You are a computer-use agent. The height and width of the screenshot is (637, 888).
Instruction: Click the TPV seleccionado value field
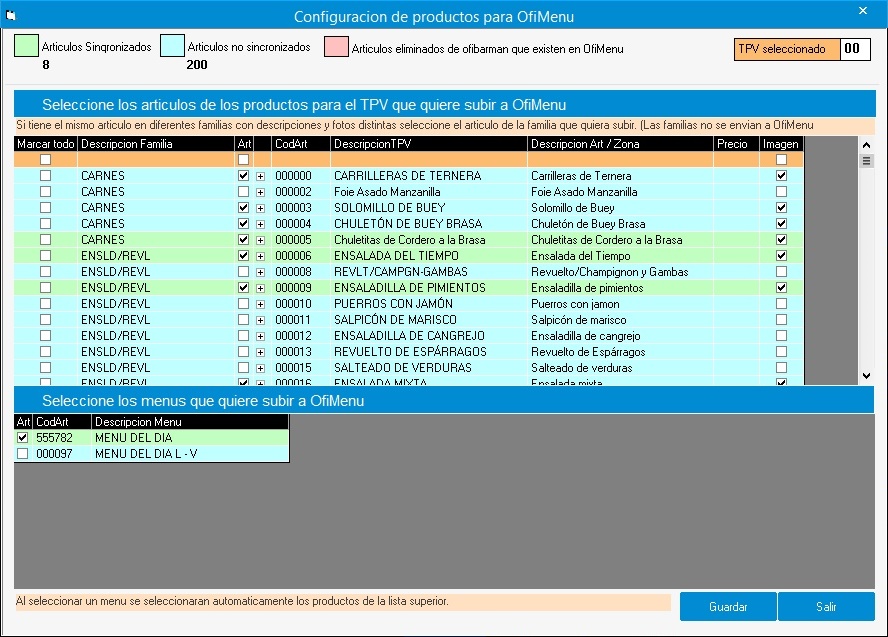tap(855, 49)
